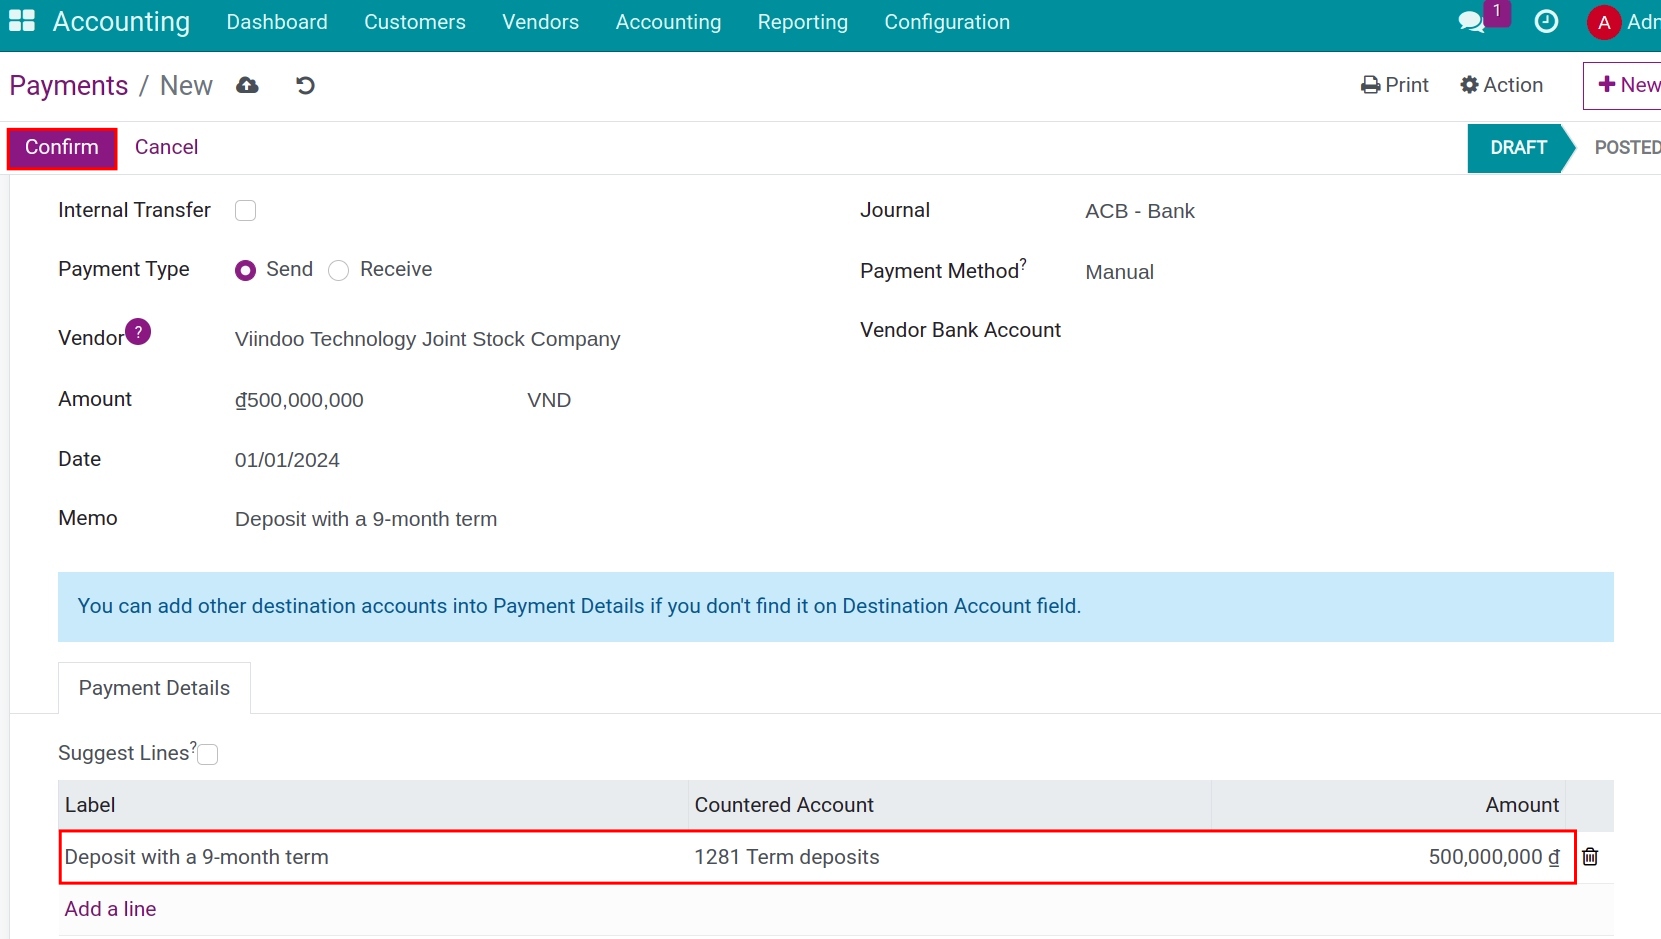Screen dimensions: 1661x939
Task: Delete the deposit line with trash icon
Action: 1590,857
